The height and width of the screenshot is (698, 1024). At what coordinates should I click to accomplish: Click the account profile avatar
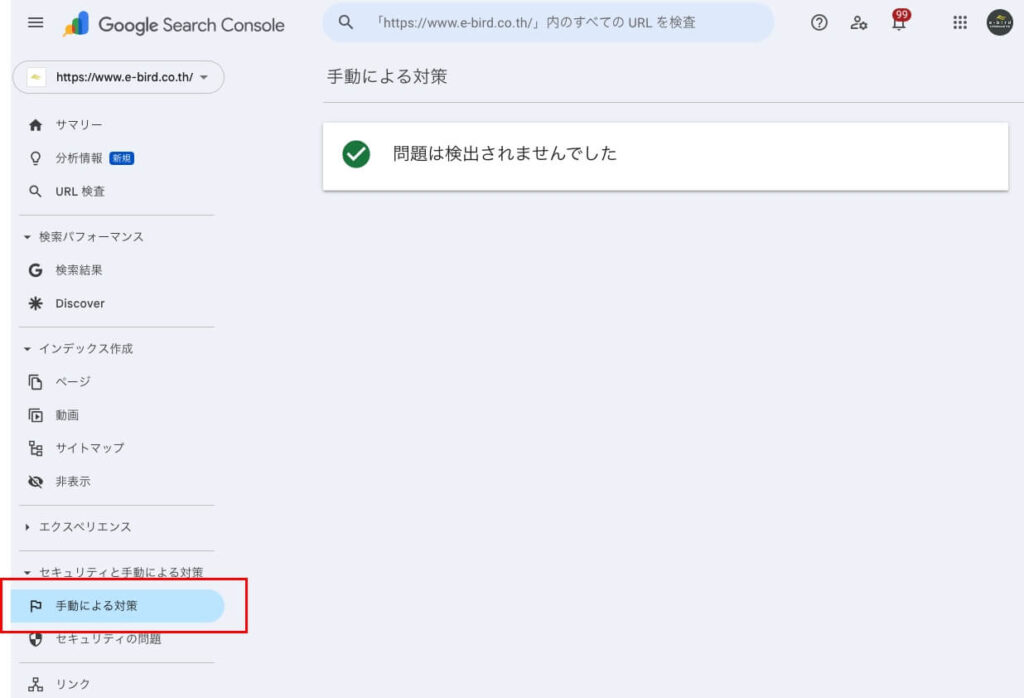pyautogui.click(x=999, y=23)
